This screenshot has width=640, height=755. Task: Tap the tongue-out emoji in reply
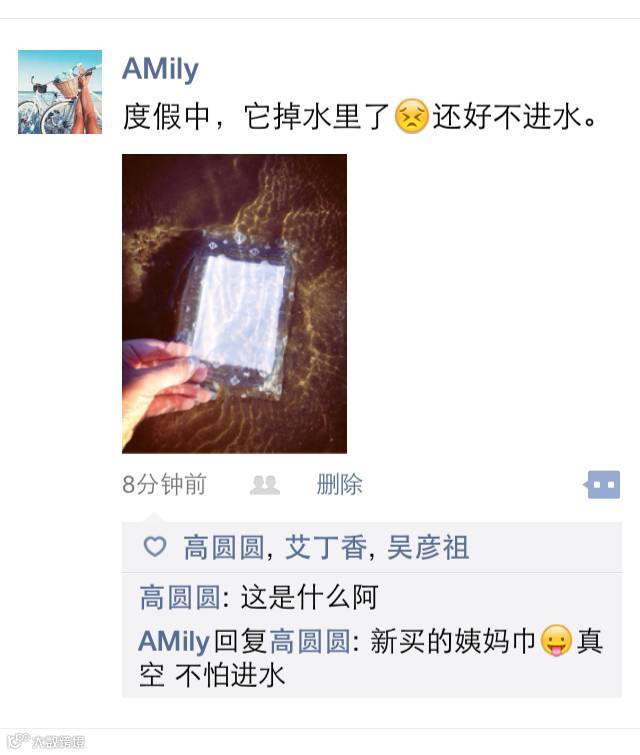556,640
